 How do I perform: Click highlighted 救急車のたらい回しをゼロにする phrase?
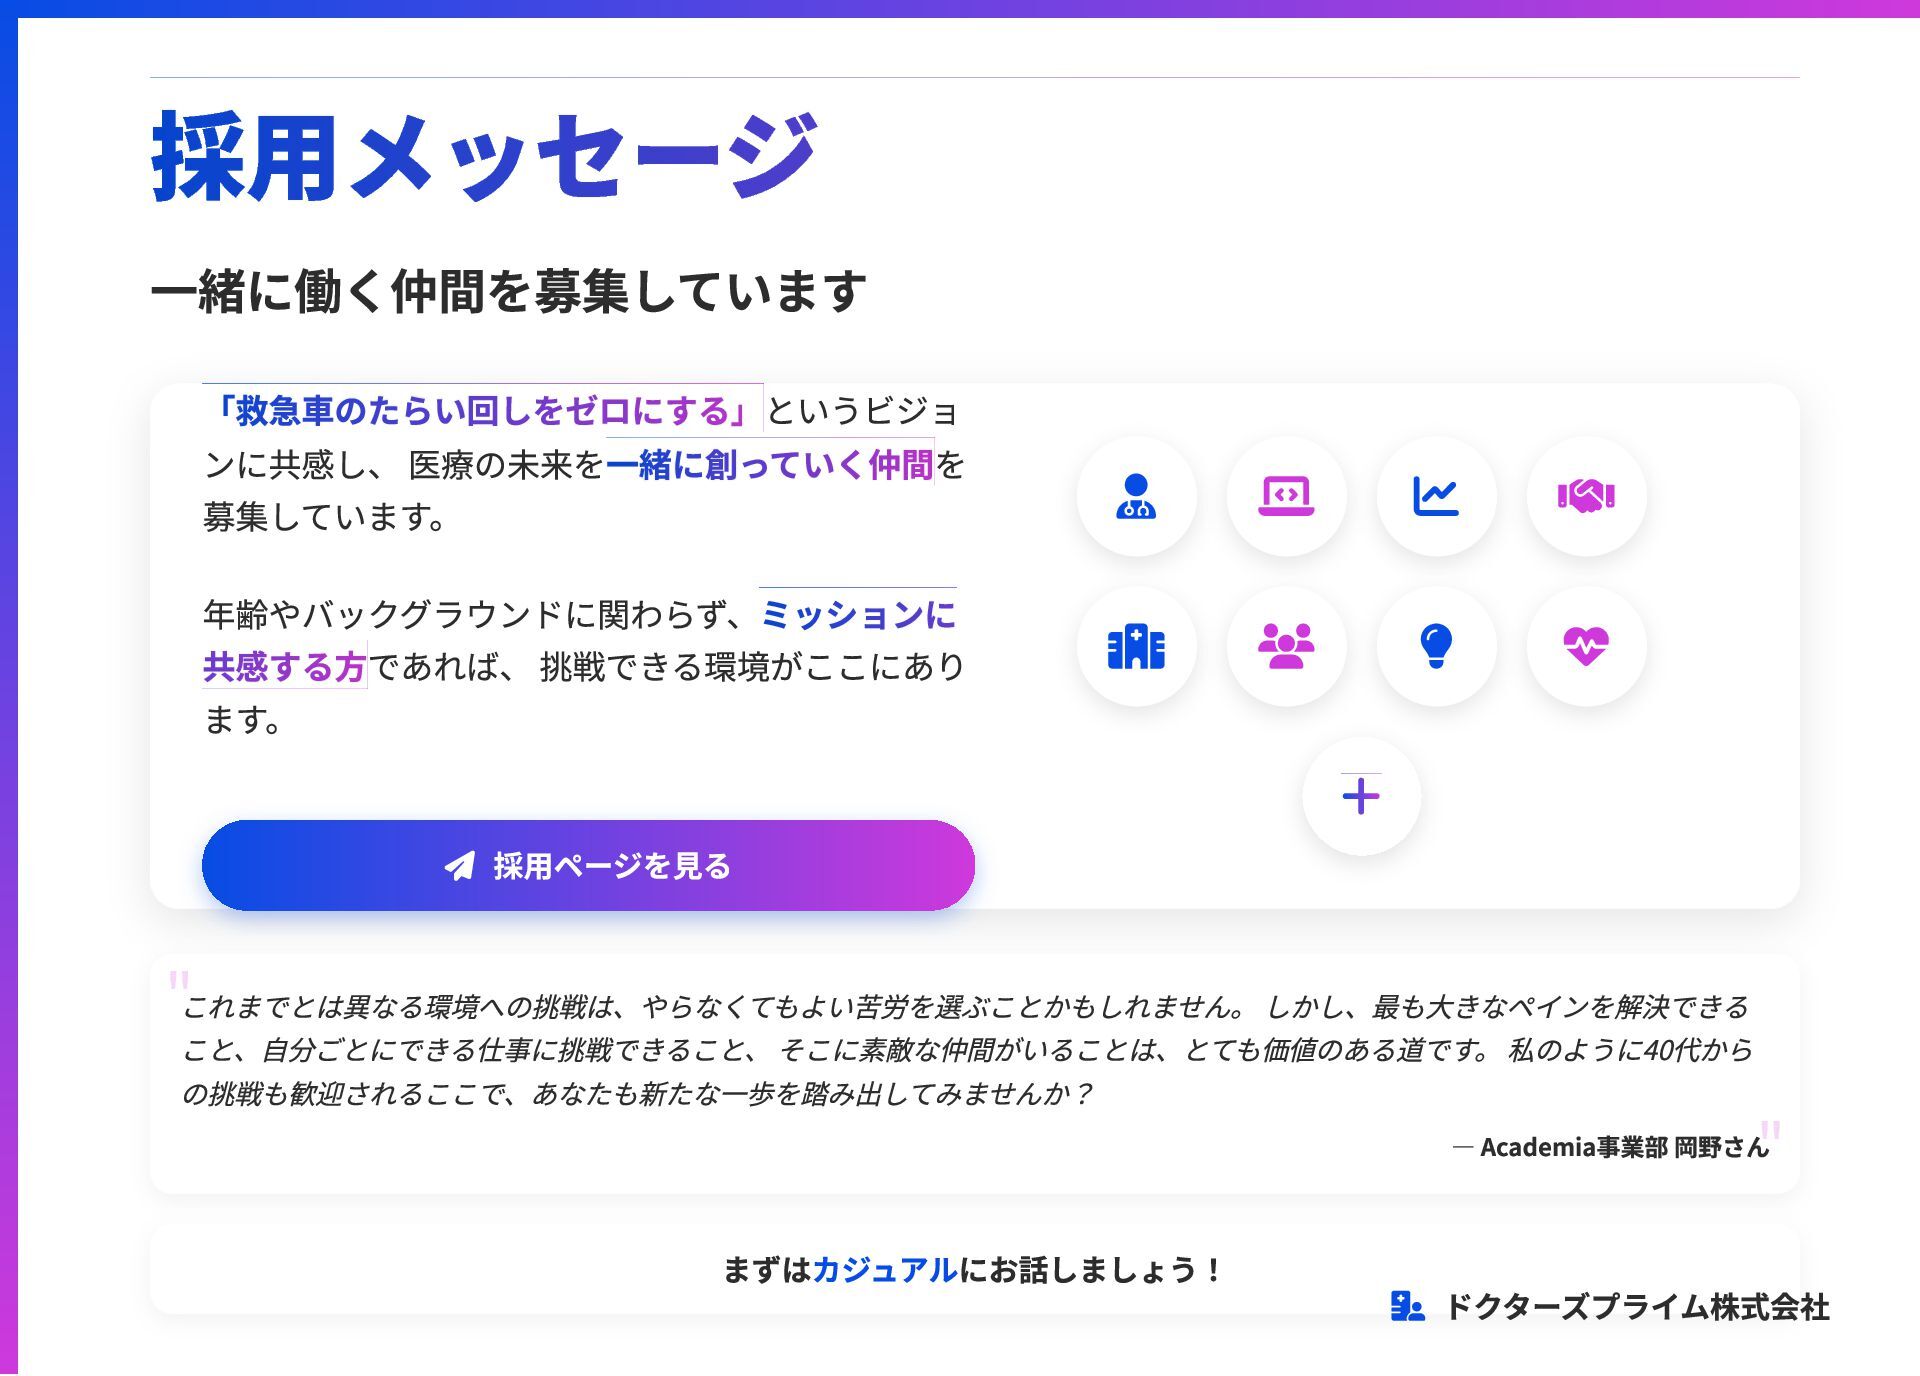pos(482,410)
